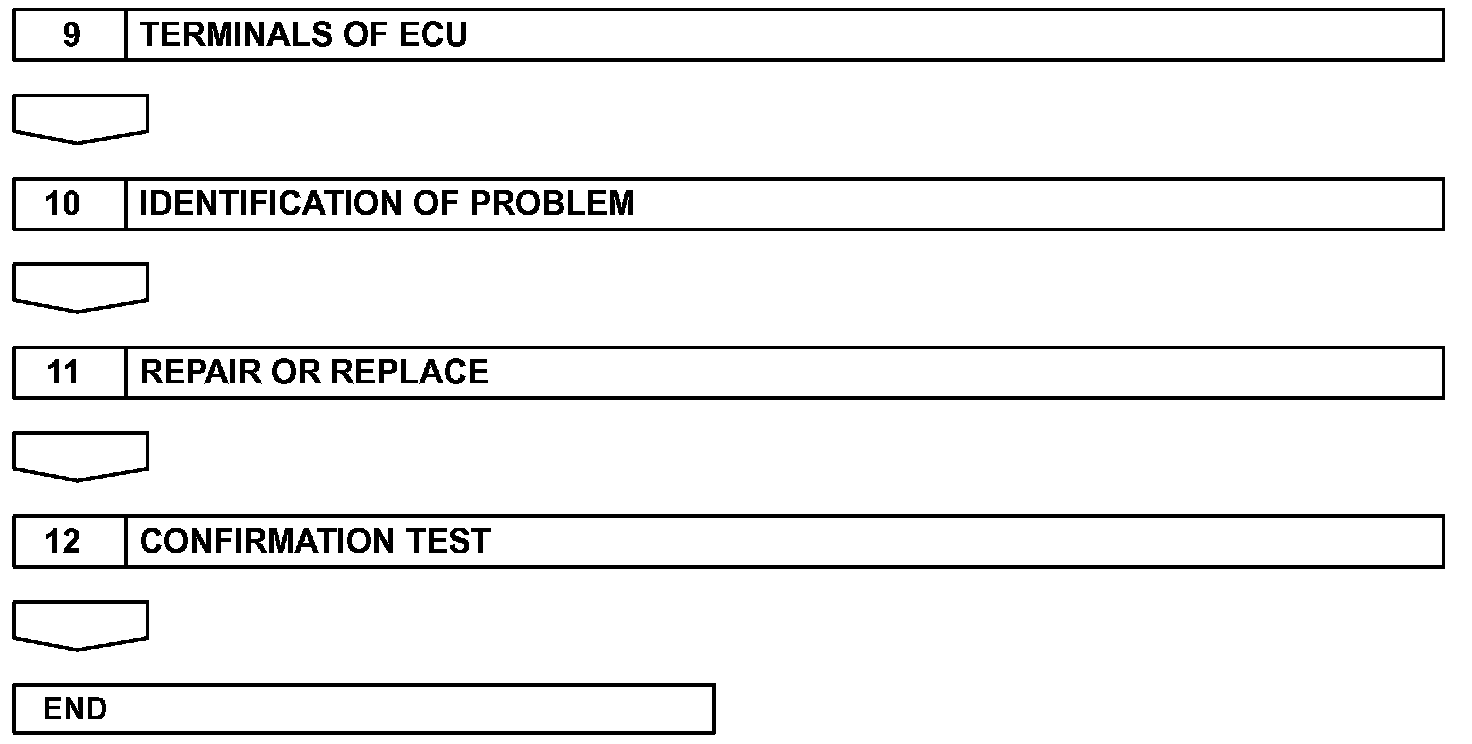Image resolution: width=1472 pixels, height=744 pixels.
Task: Open the TERMINALS OF ECU step
Action: coord(785,35)
